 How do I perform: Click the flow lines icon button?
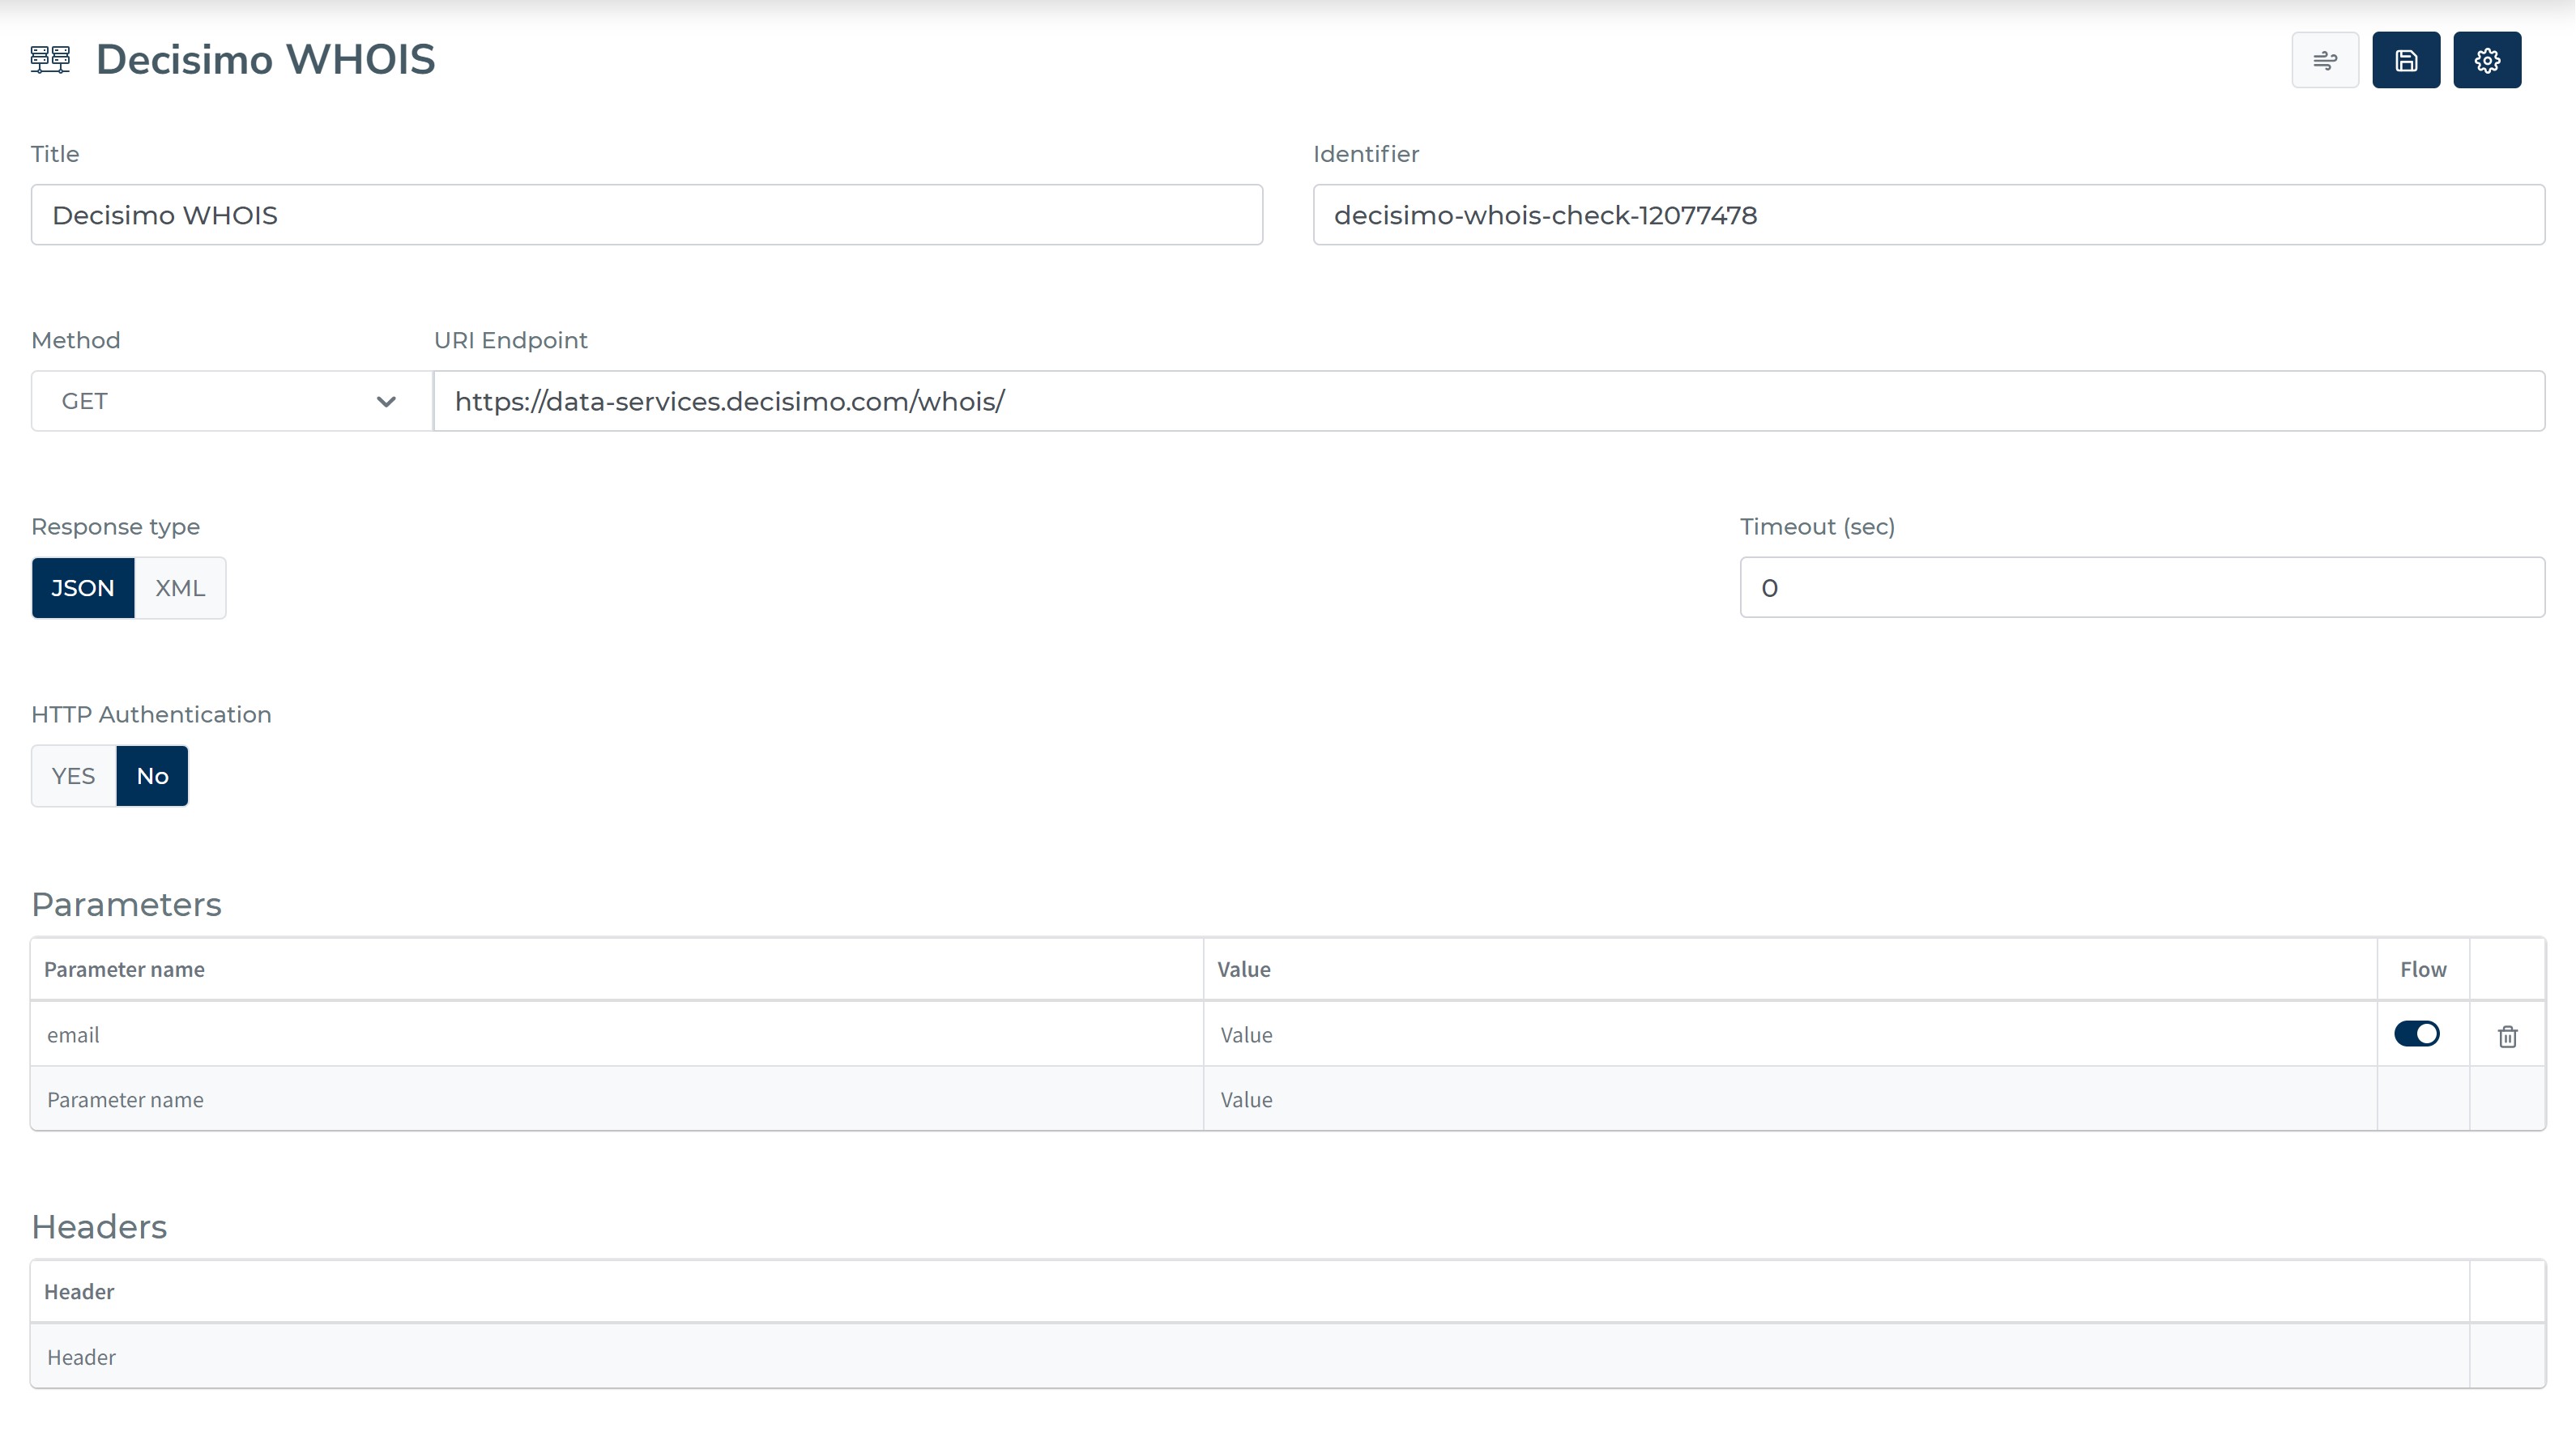pyautogui.click(x=2325, y=60)
